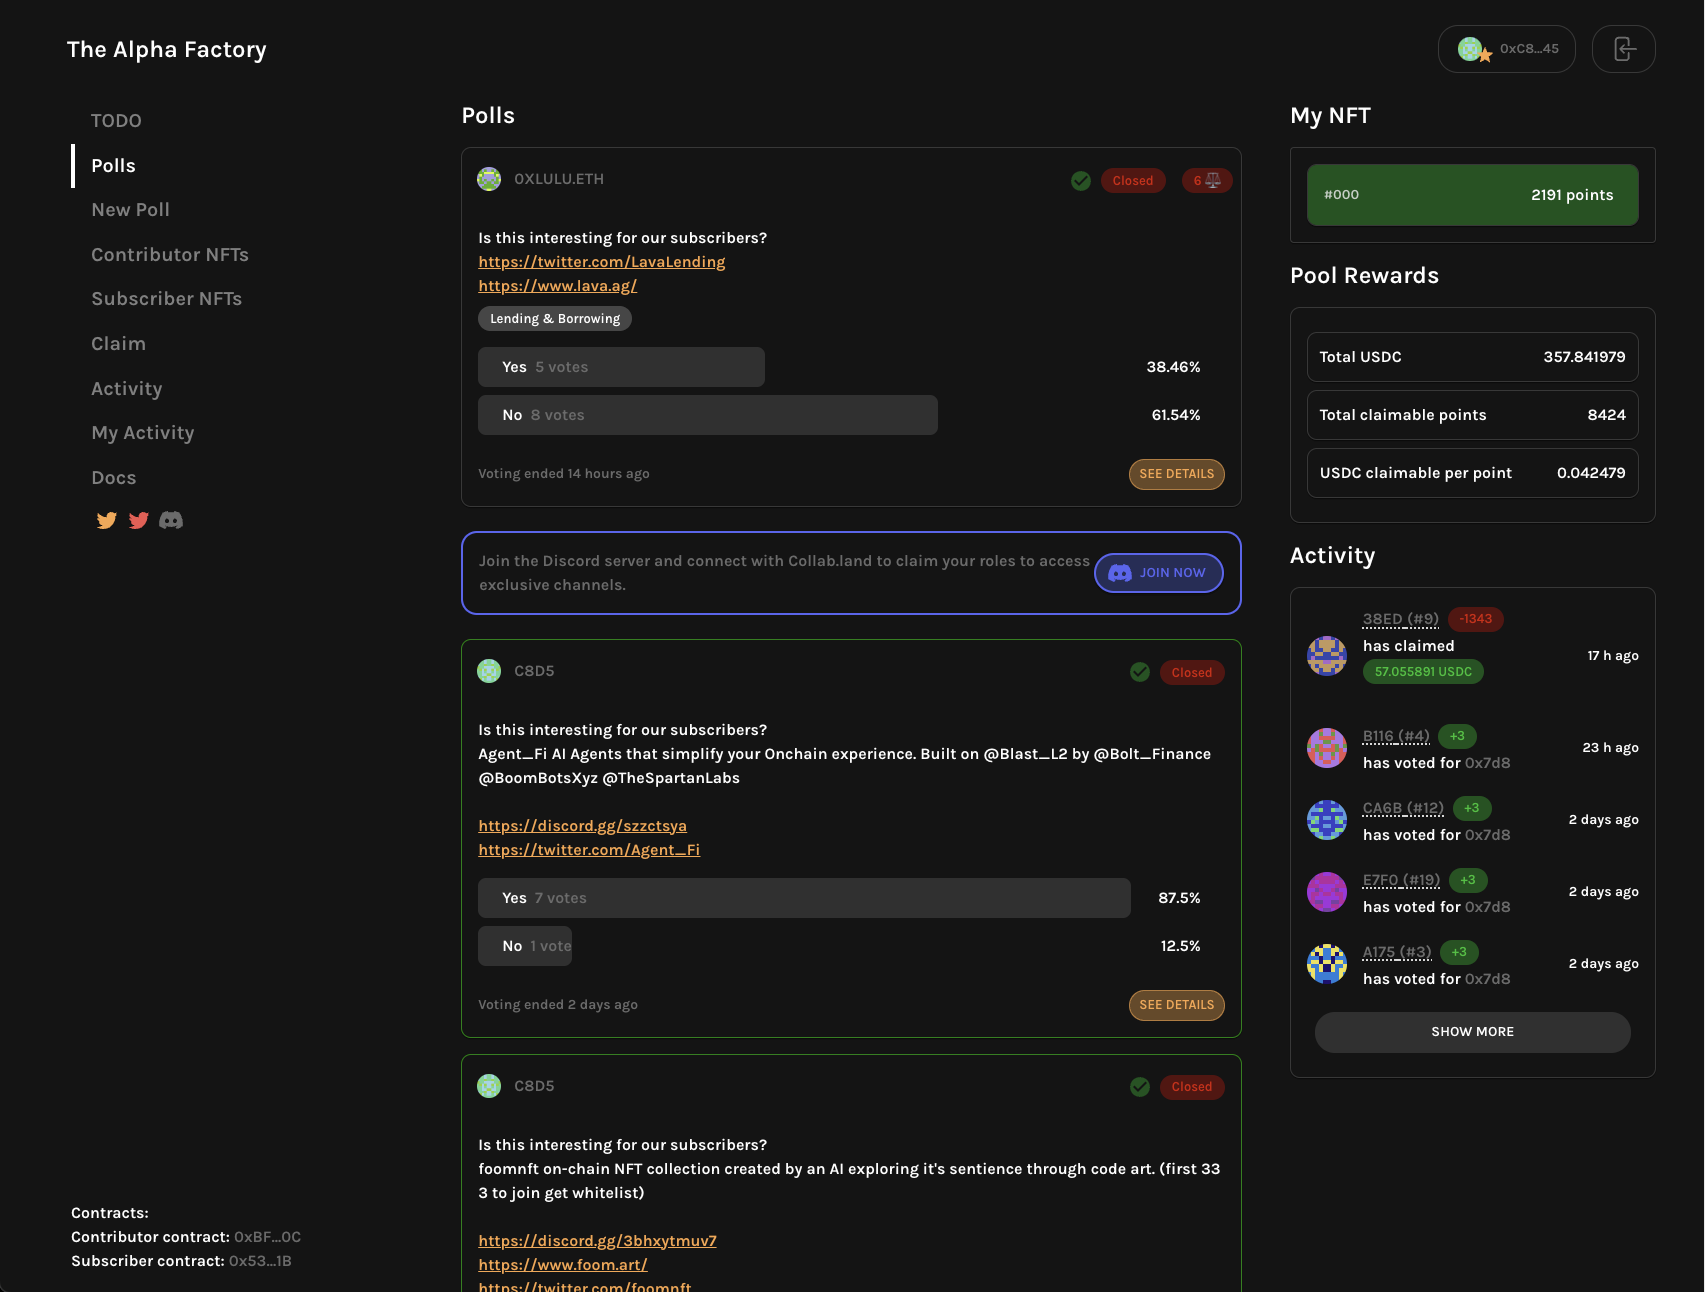Select the #000 NFT points card
This screenshot has height=1292, width=1705.
pos(1472,195)
